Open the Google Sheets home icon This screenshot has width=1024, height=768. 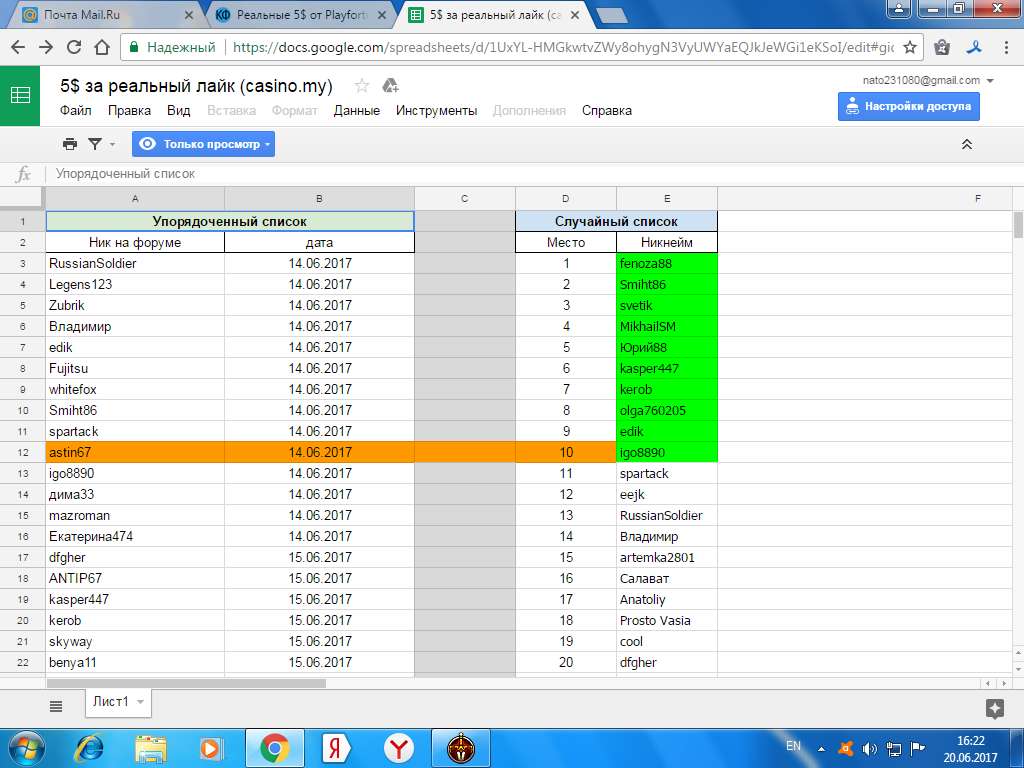(20, 96)
